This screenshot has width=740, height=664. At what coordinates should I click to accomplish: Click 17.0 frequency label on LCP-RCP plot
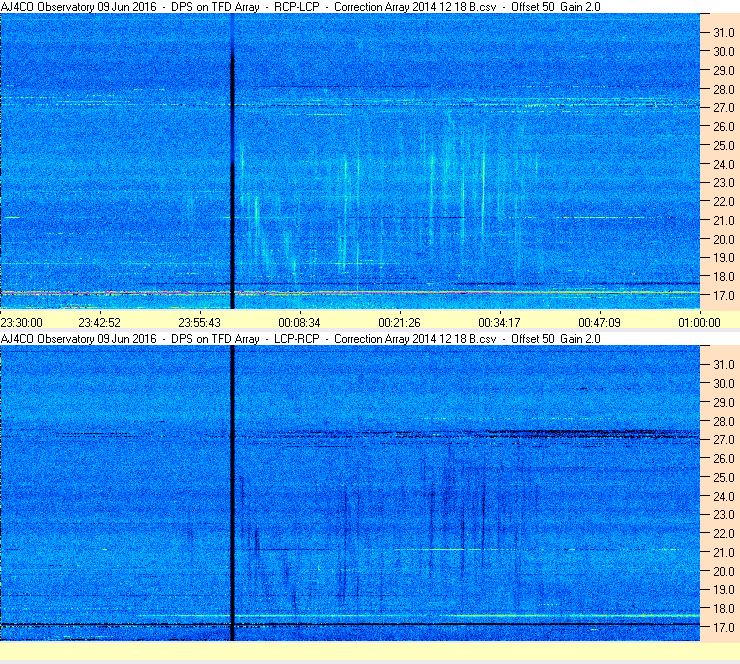click(724, 627)
